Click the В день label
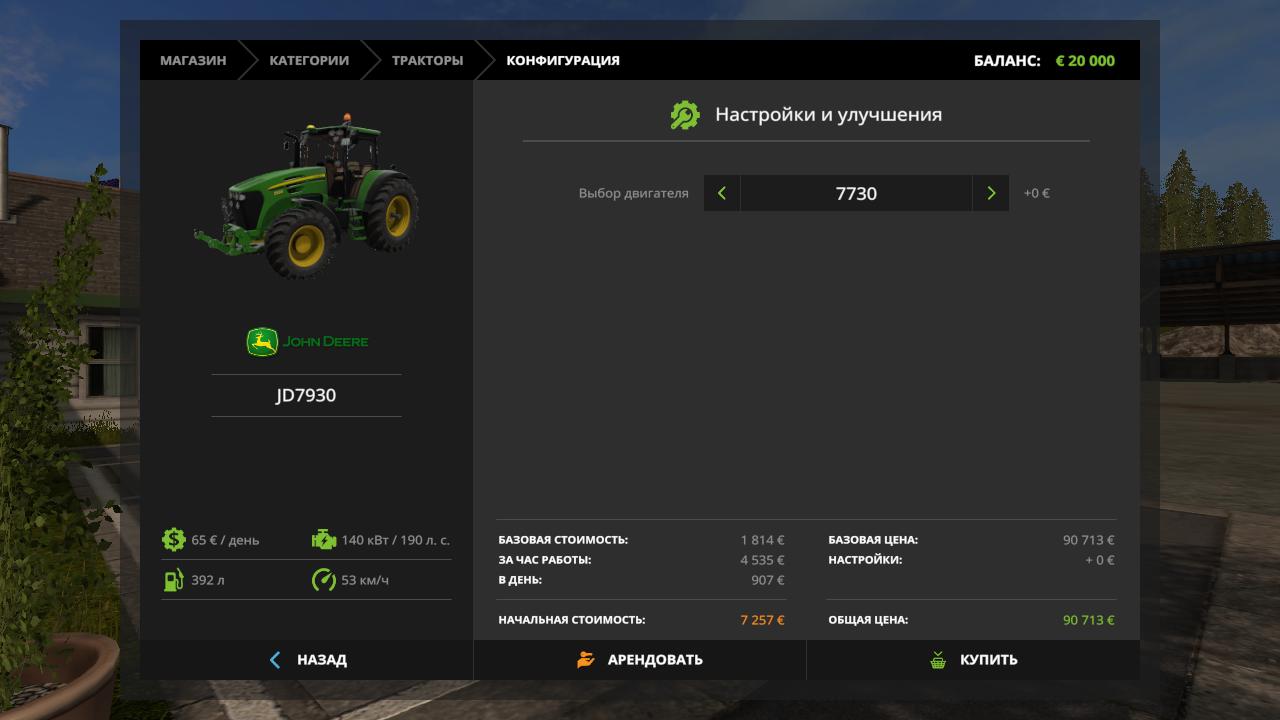 coord(520,580)
